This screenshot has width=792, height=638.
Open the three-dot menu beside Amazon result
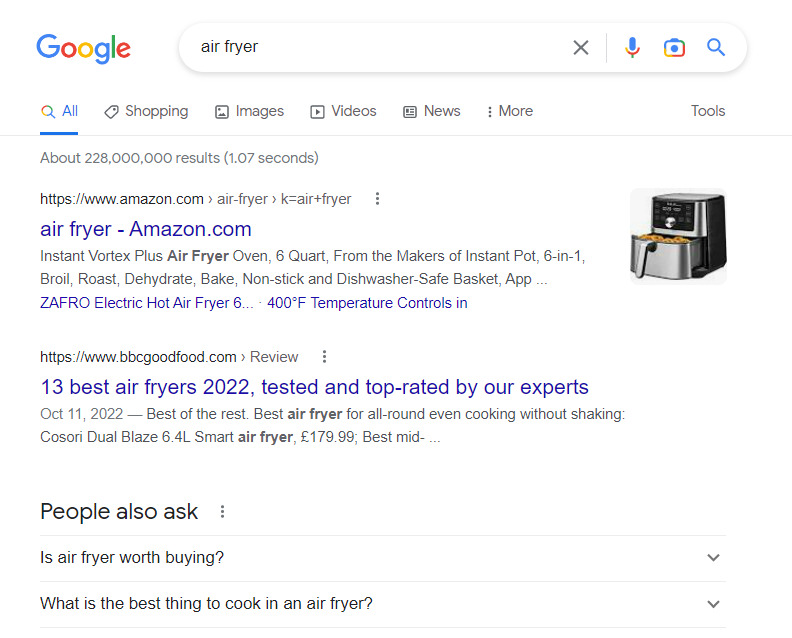[377, 199]
